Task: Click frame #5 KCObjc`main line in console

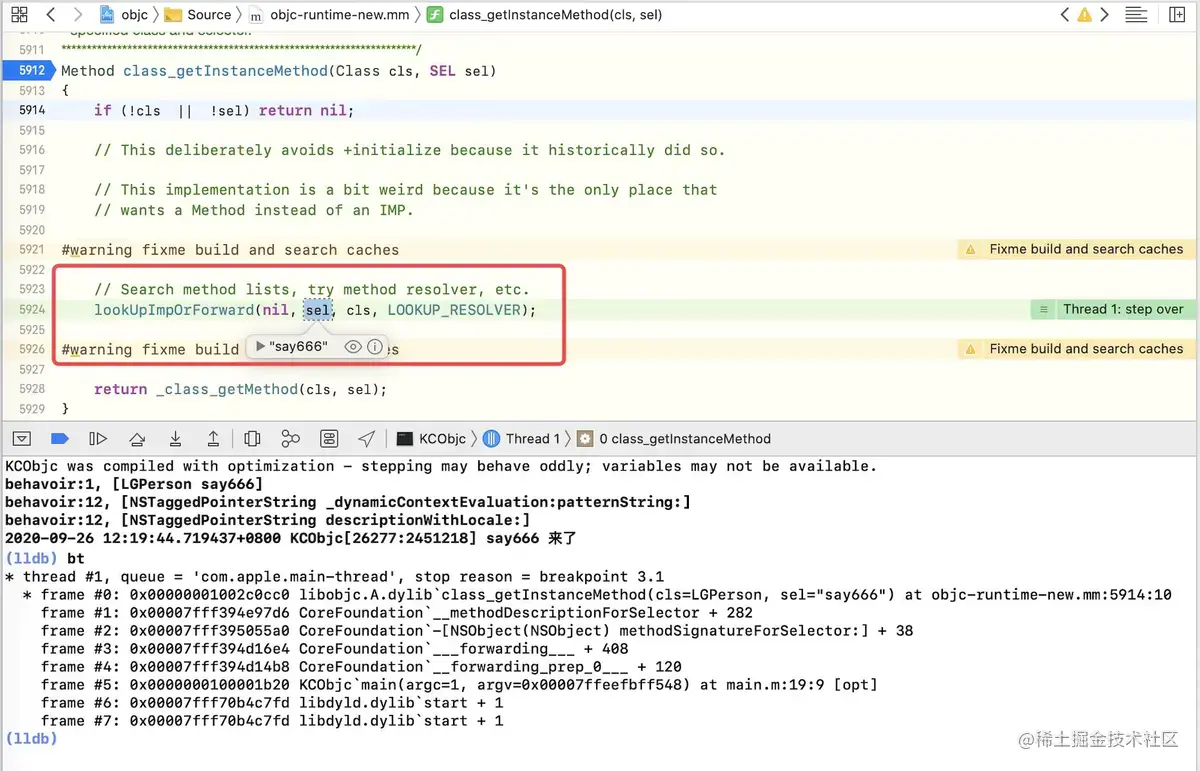Action: coord(459,684)
